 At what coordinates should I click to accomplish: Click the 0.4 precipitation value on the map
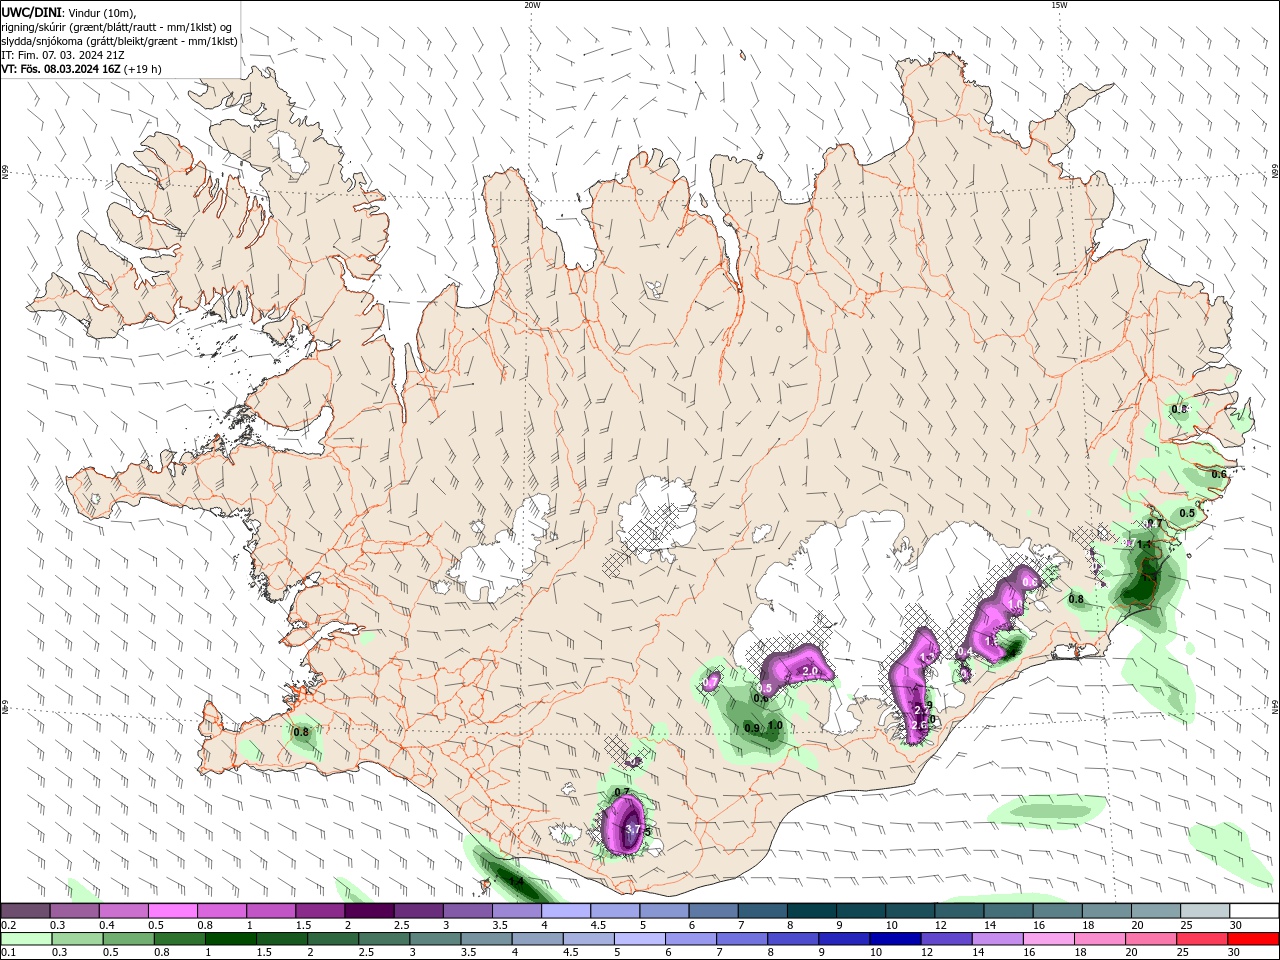coord(965,652)
